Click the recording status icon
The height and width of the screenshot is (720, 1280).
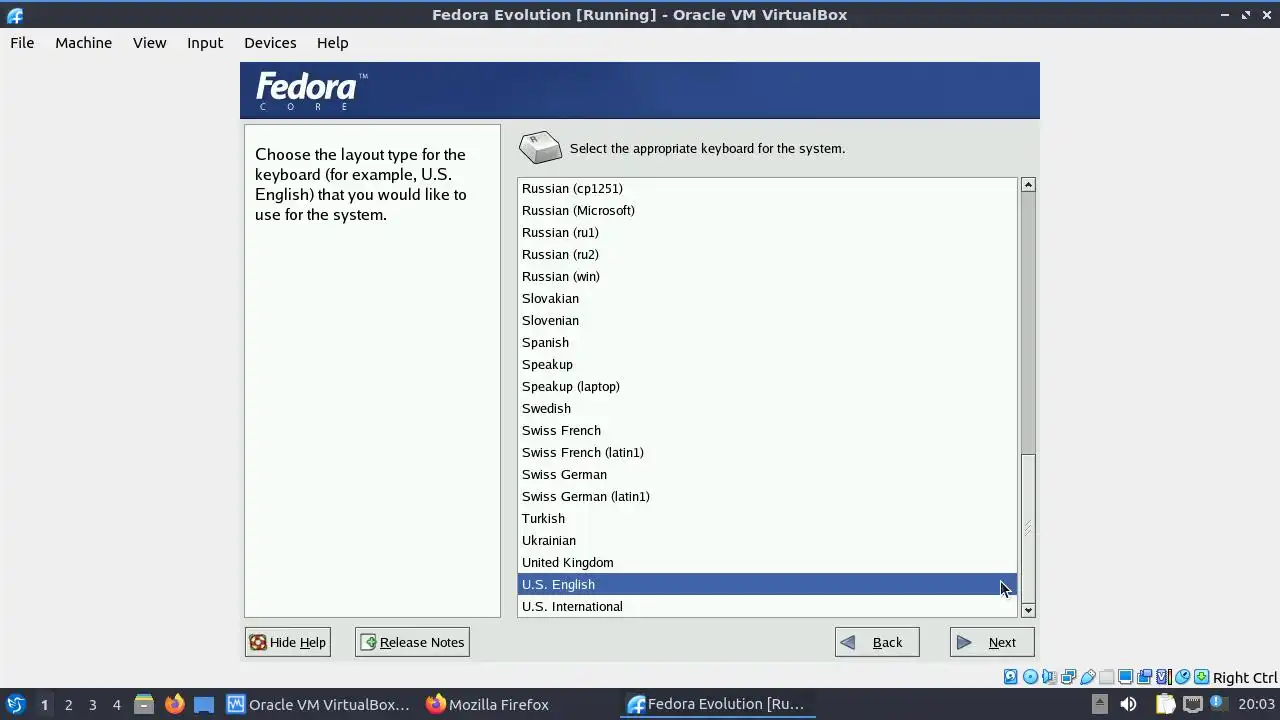[x=1144, y=677]
